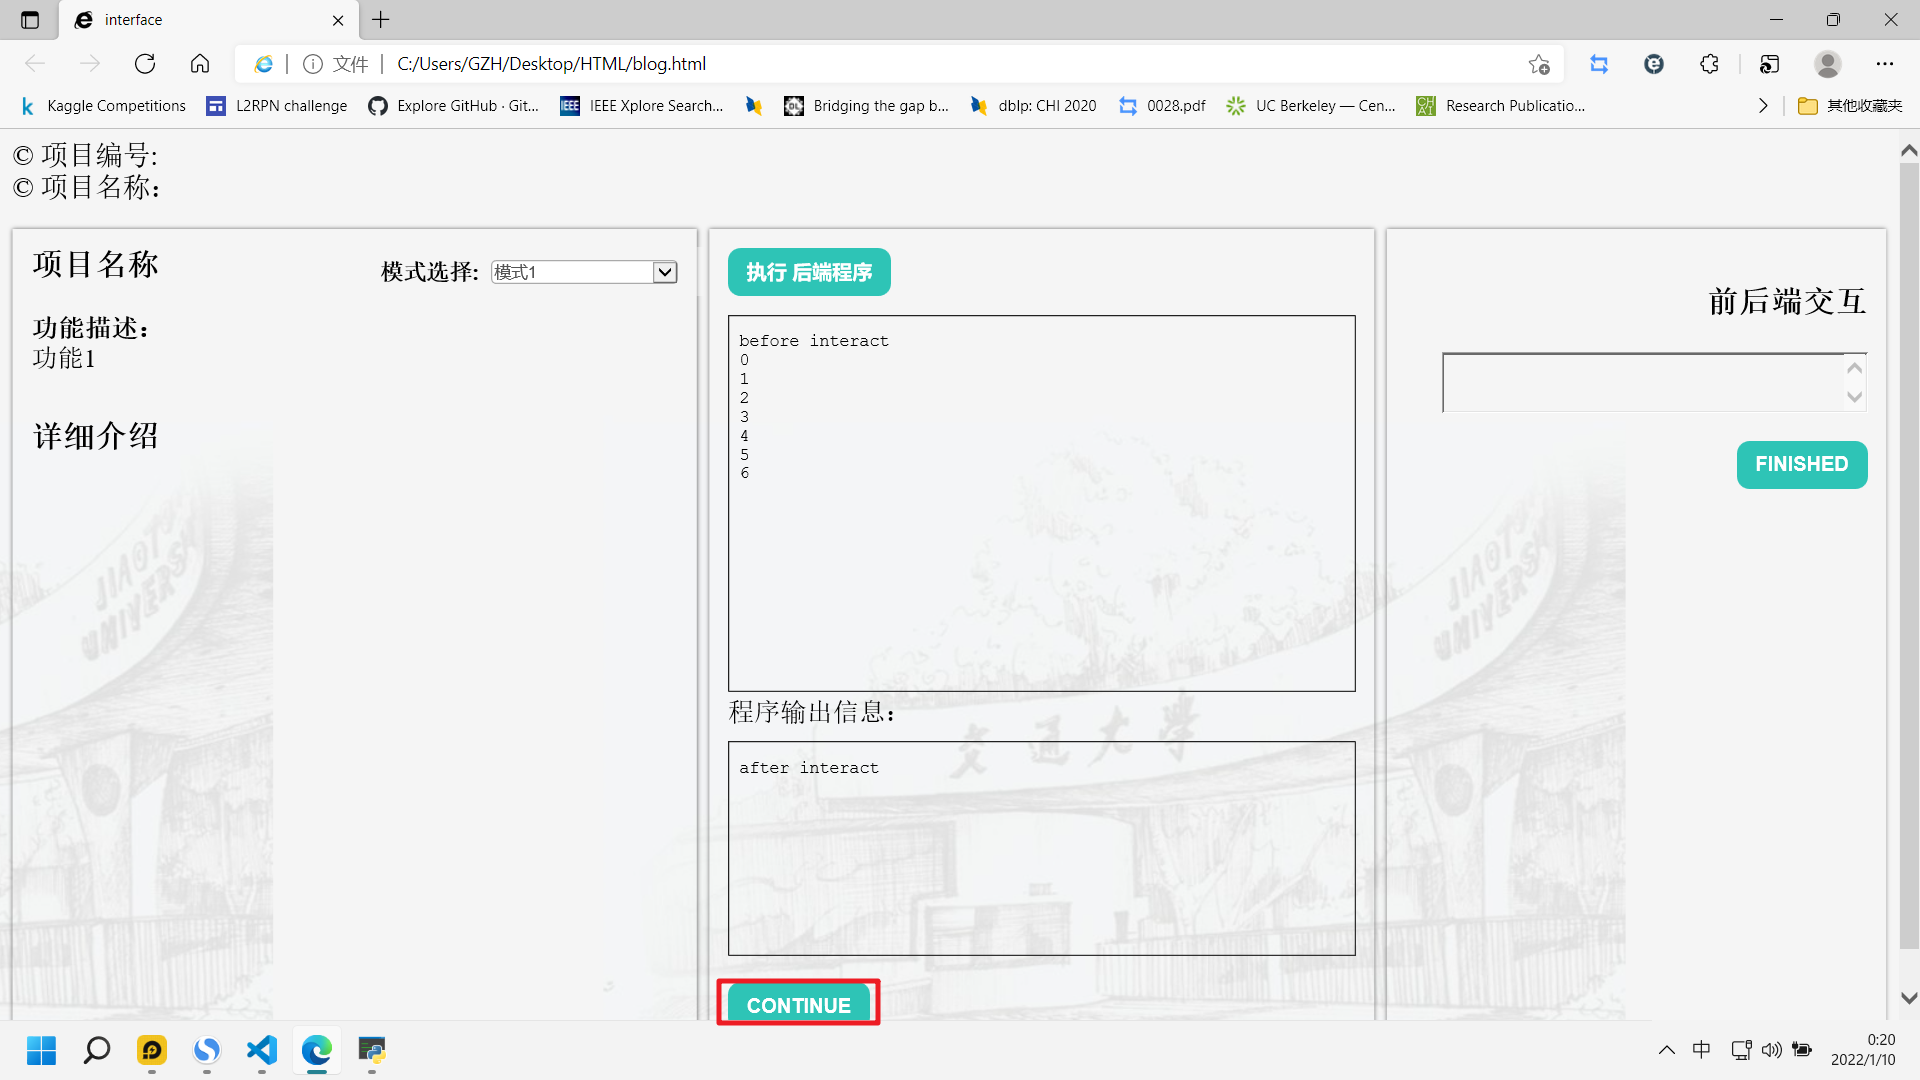The height and width of the screenshot is (1080, 1920).
Task: Click the dblp CHI 2020 bookmark icon
Action: 980,105
